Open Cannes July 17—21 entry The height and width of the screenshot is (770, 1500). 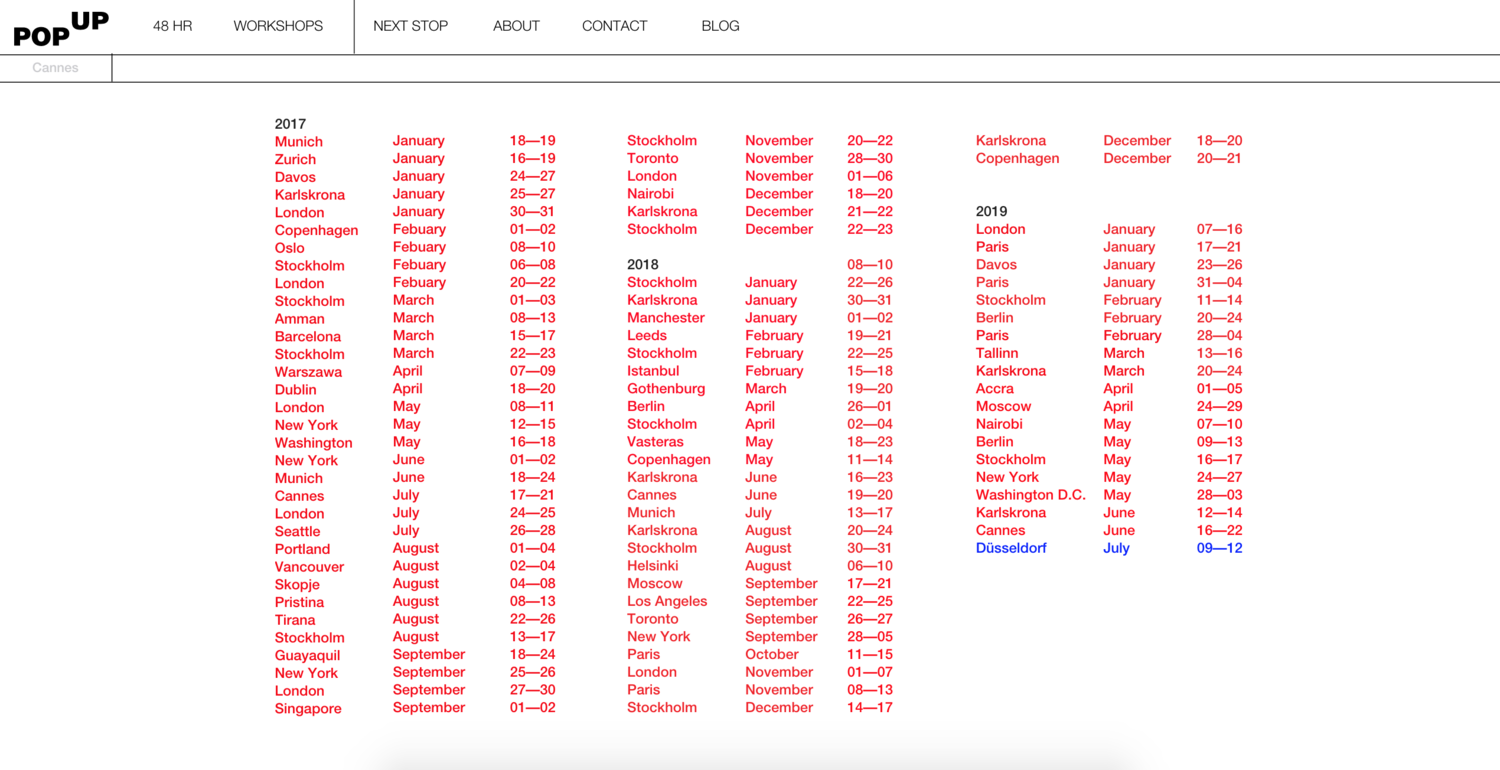coord(415,495)
